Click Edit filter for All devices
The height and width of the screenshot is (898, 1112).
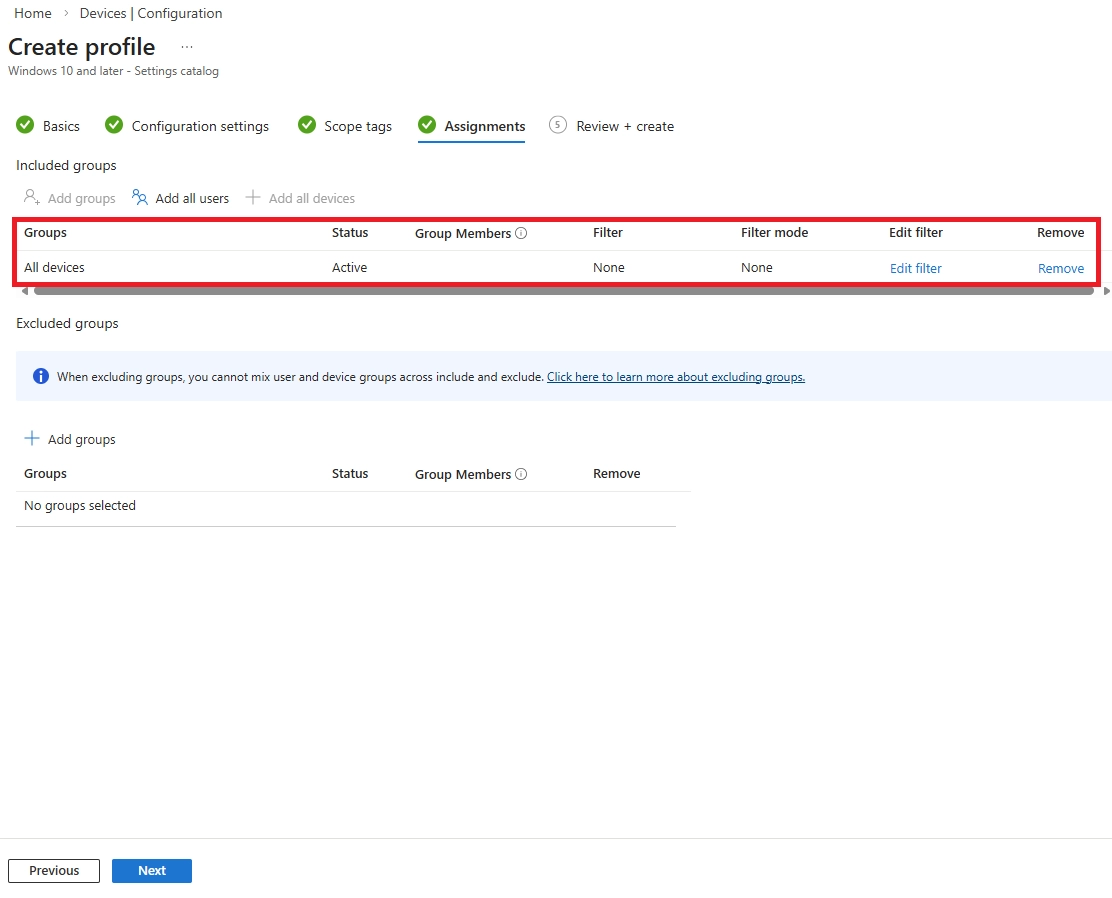point(915,268)
